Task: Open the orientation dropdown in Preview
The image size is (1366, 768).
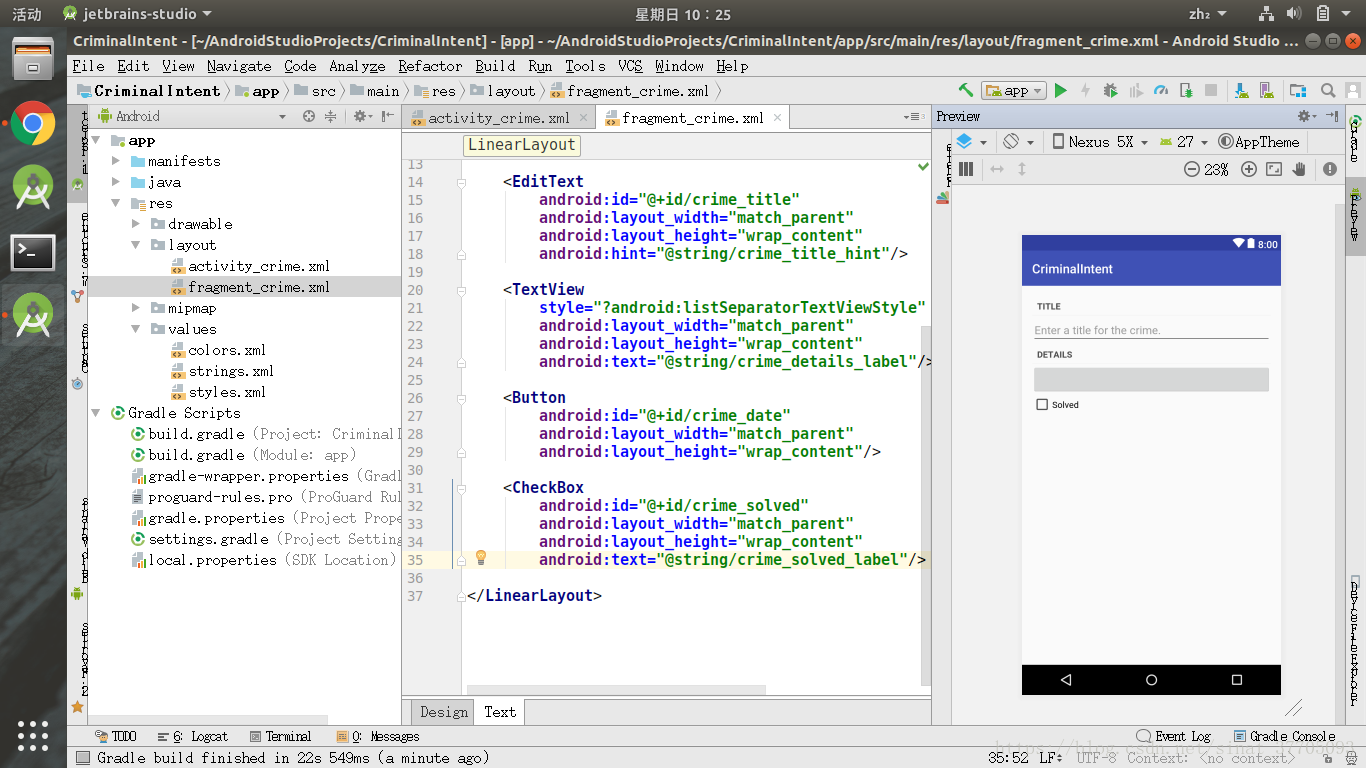Action: (1019, 142)
